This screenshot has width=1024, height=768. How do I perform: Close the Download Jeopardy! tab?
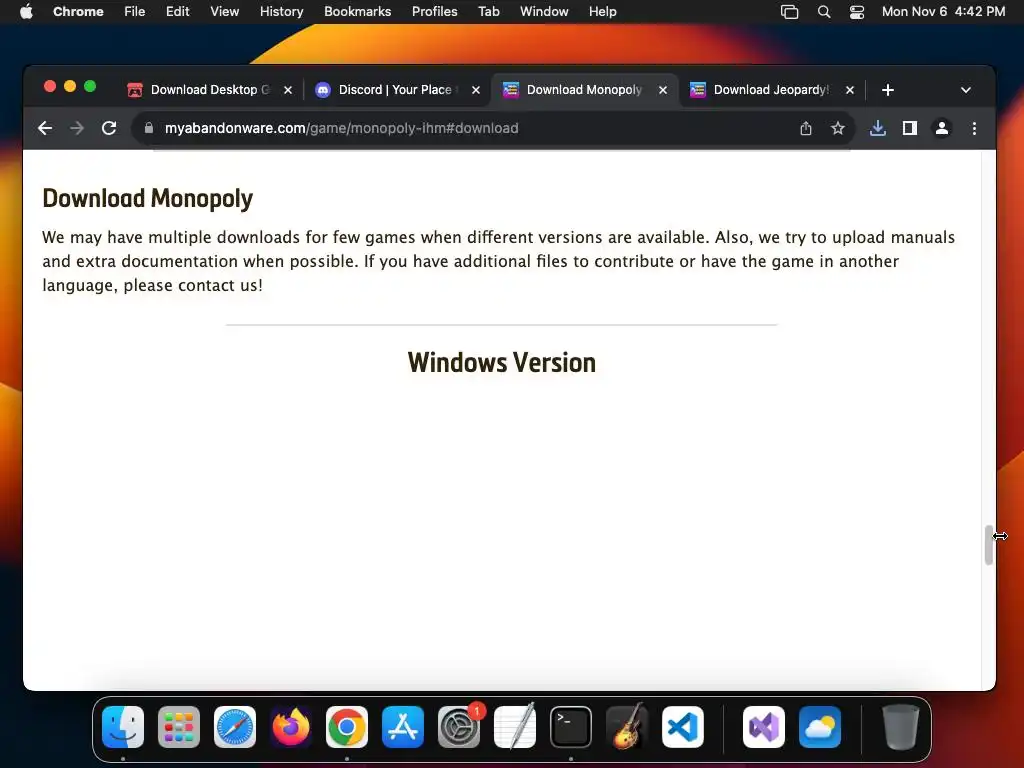(x=850, y=90)
